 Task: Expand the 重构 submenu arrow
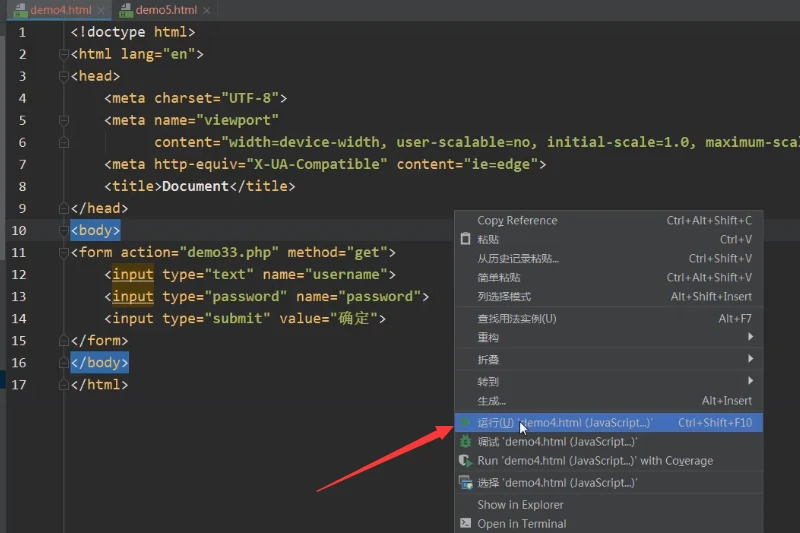click(x=750, y=337)
